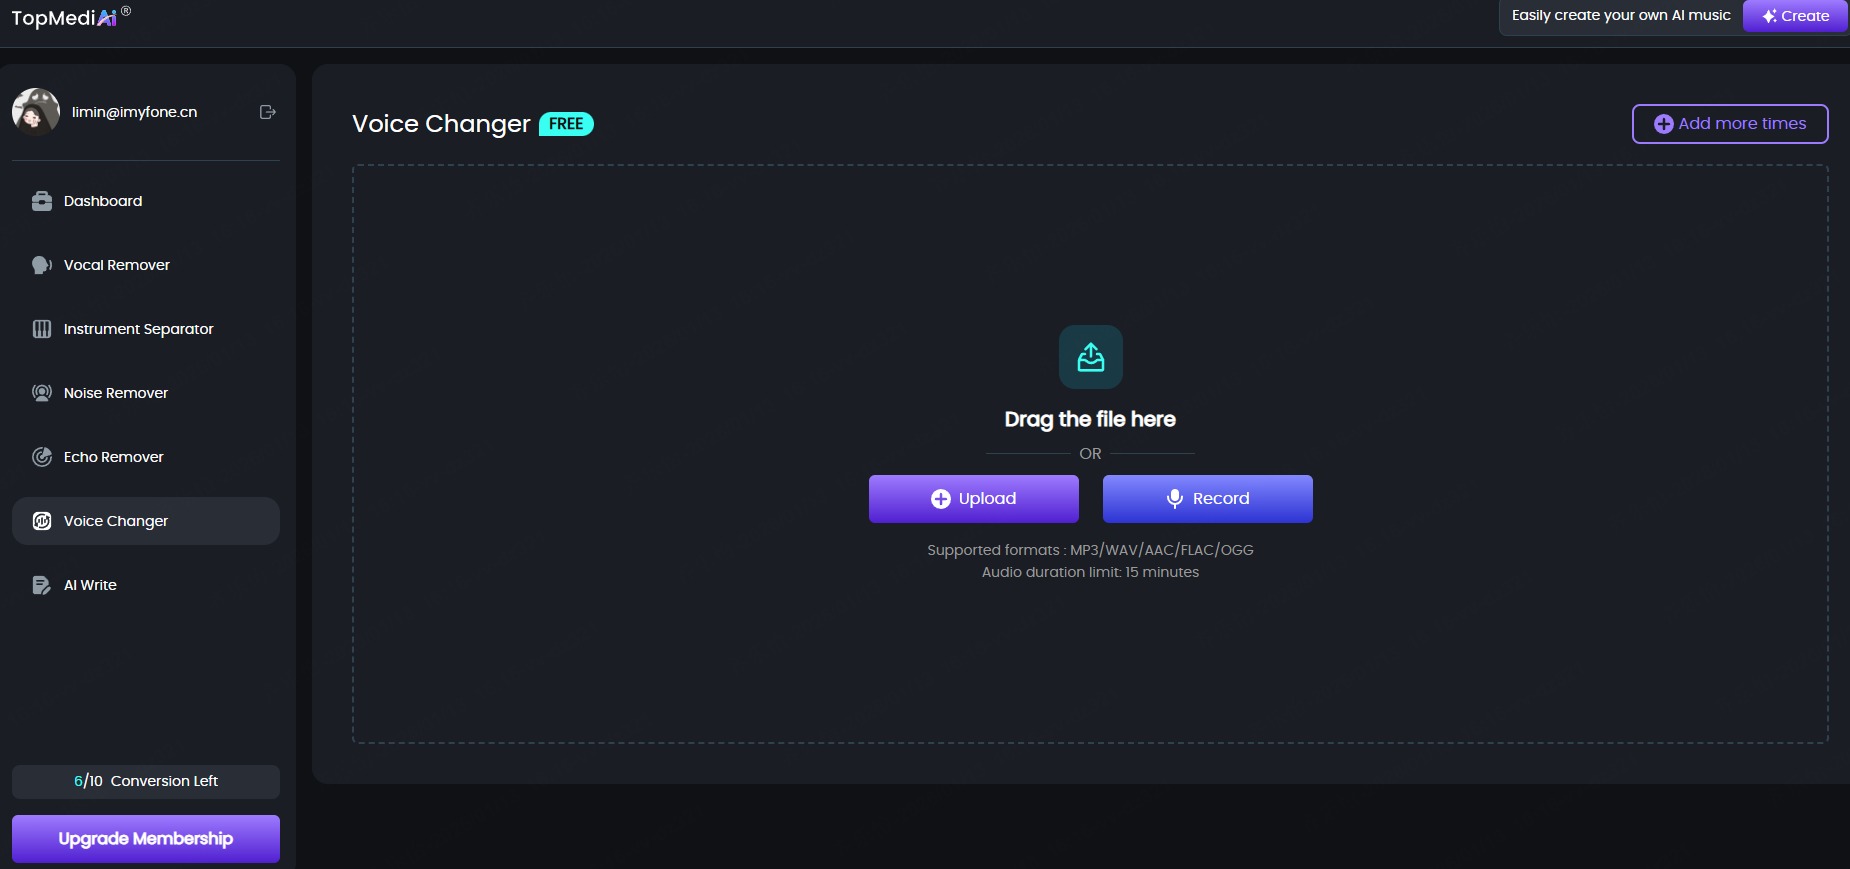Select the Noise Remover text label

pyautogui.click(x=116, y=393)
